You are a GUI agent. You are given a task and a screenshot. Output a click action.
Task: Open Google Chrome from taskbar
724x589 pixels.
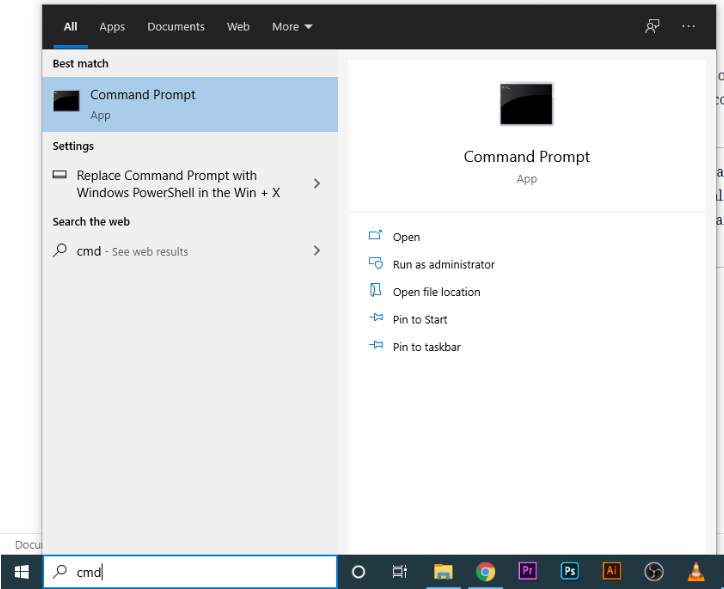486,572
